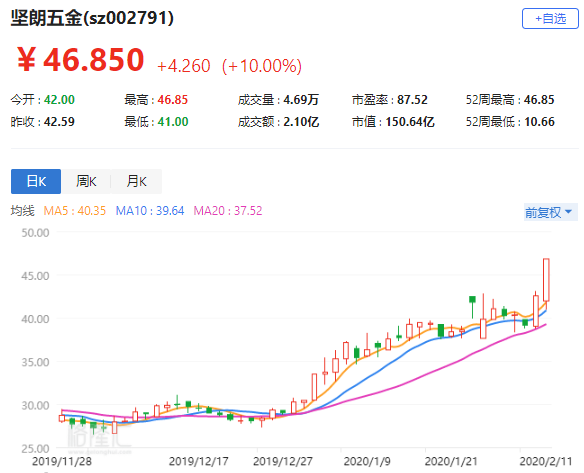The image size is (584, 473).
Task: Click the current price ¥46.850
Action: click(x=80, y=60)
